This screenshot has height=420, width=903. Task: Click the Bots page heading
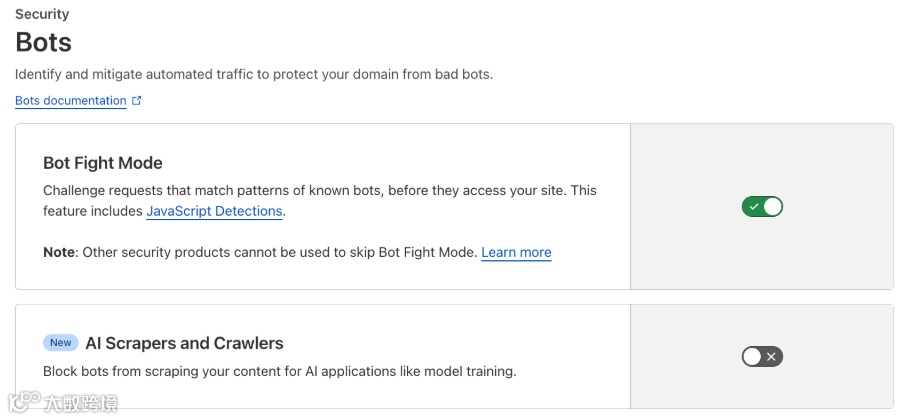[44, 43]
